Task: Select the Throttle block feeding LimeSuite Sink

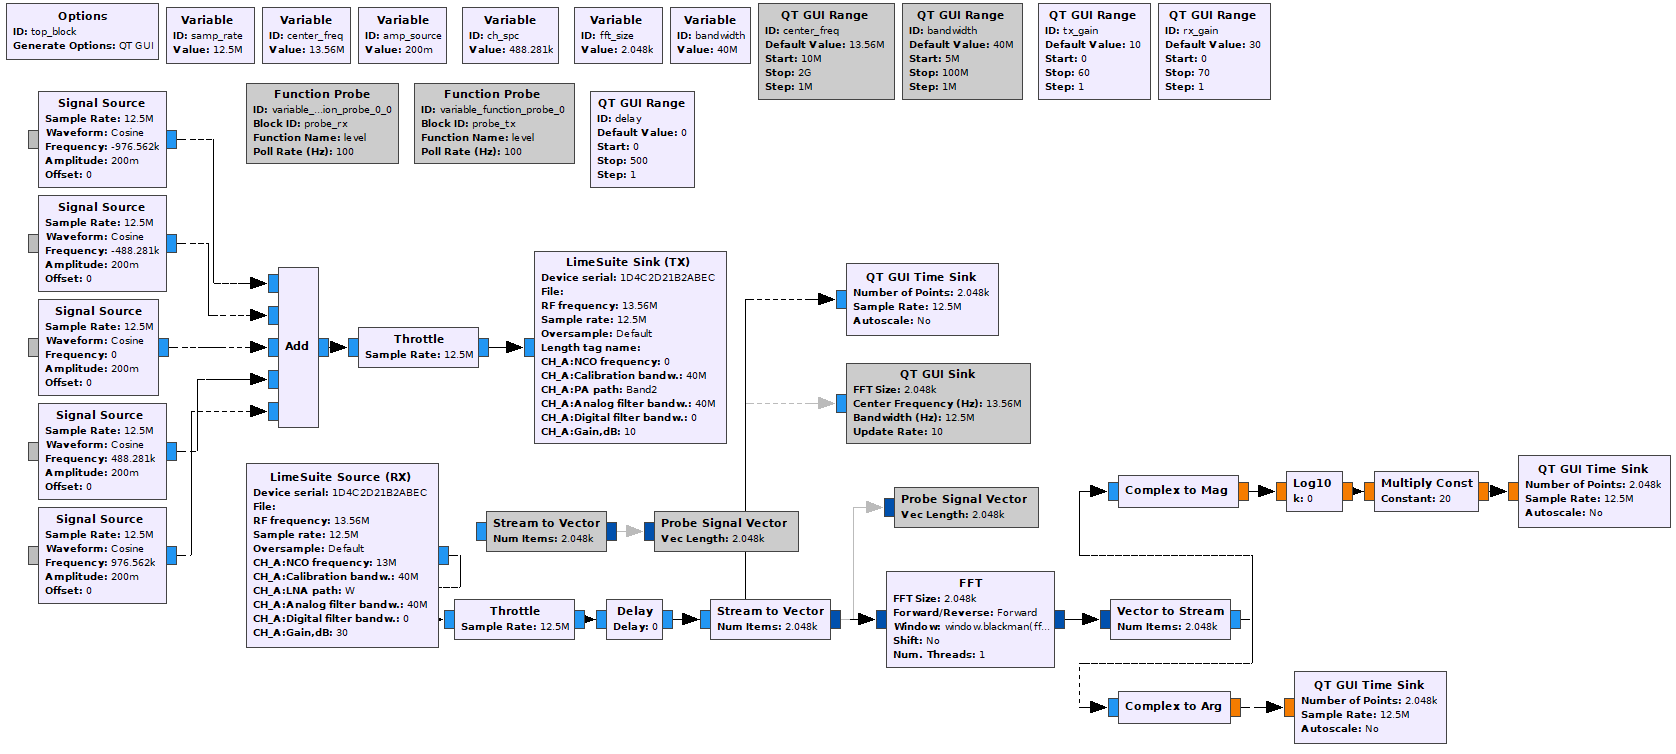Action: [x=418, y=348]
